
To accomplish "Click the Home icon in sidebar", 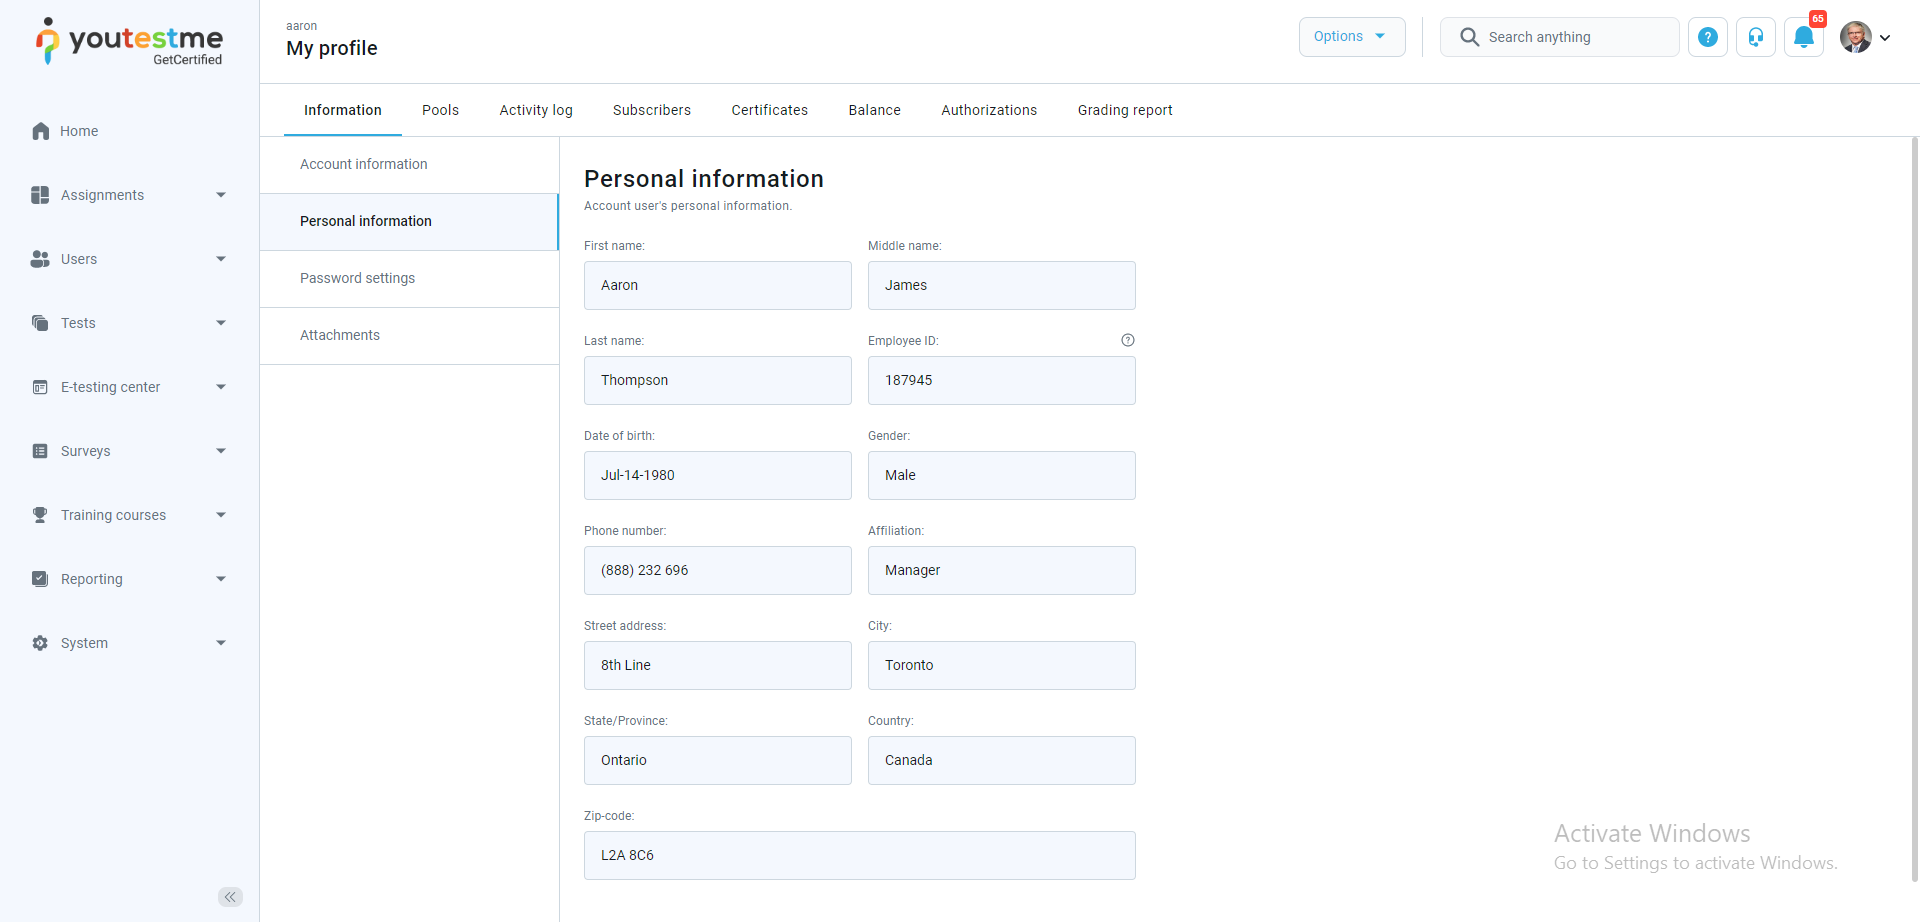I will point(41,131).
